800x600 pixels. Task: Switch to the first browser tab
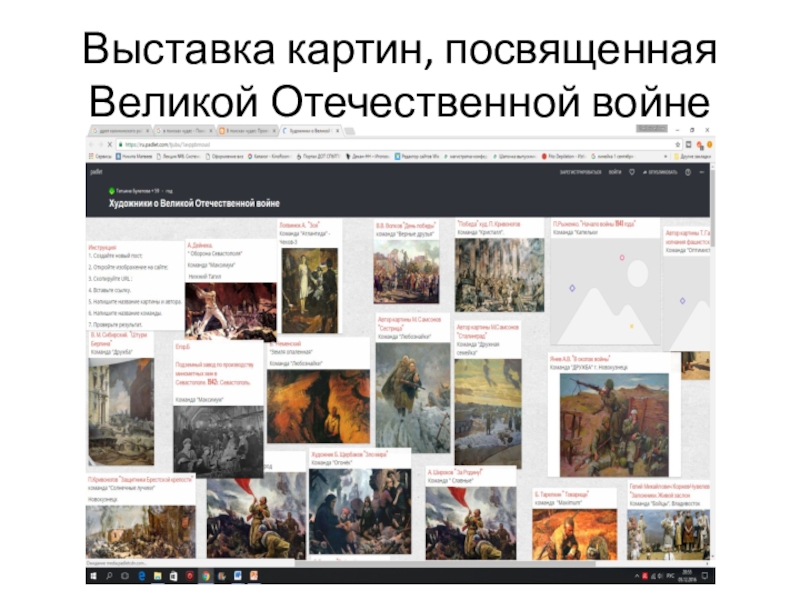click(x=121, y=131)
